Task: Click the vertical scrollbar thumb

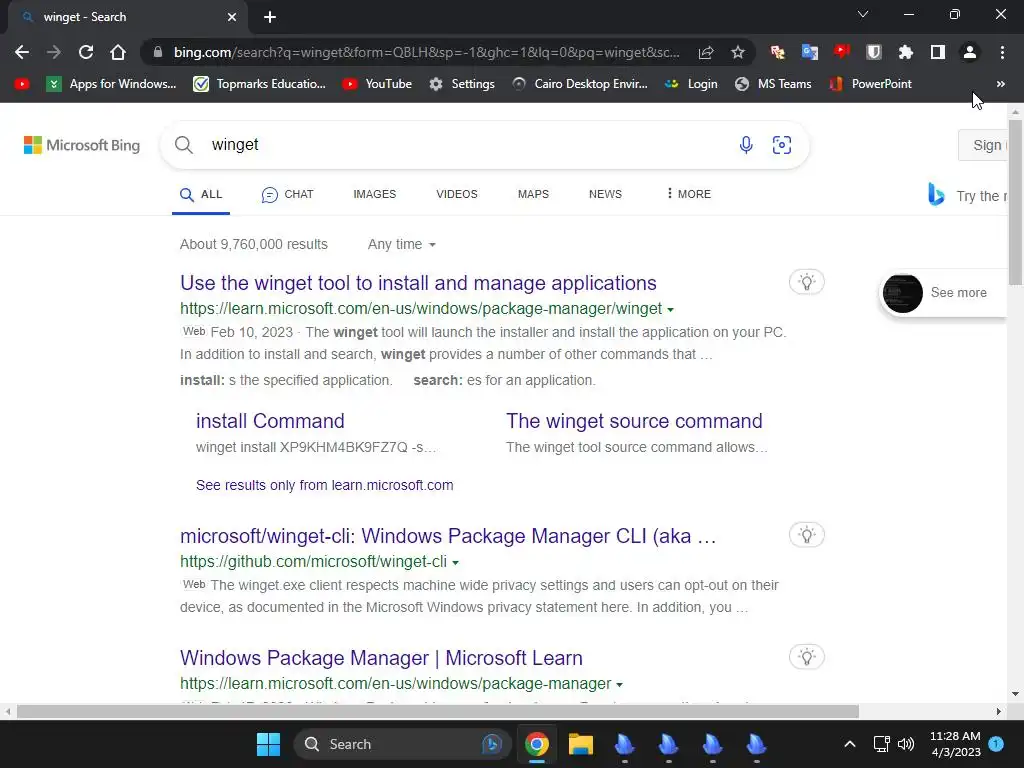Action: click(1015, 203)
